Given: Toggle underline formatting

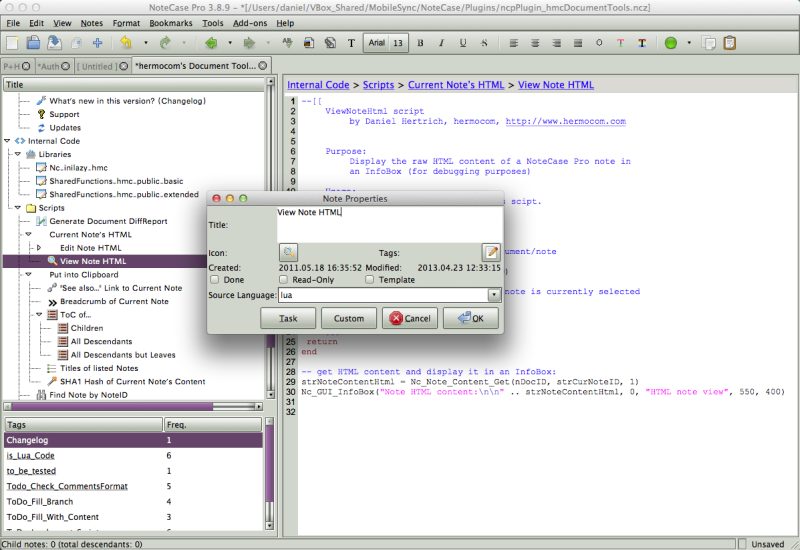Looking at the screenshot, I should click(463, 43).
